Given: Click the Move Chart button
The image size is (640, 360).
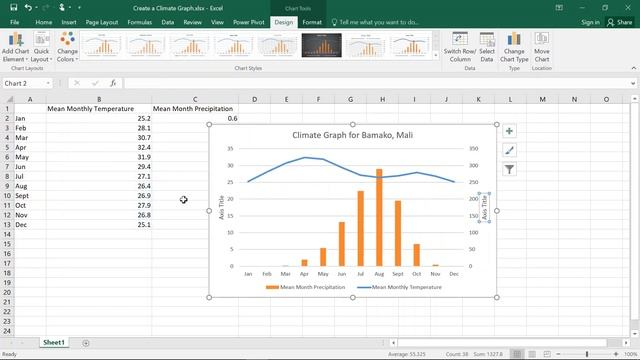Looking at the screenshot, I should [542, 47].
